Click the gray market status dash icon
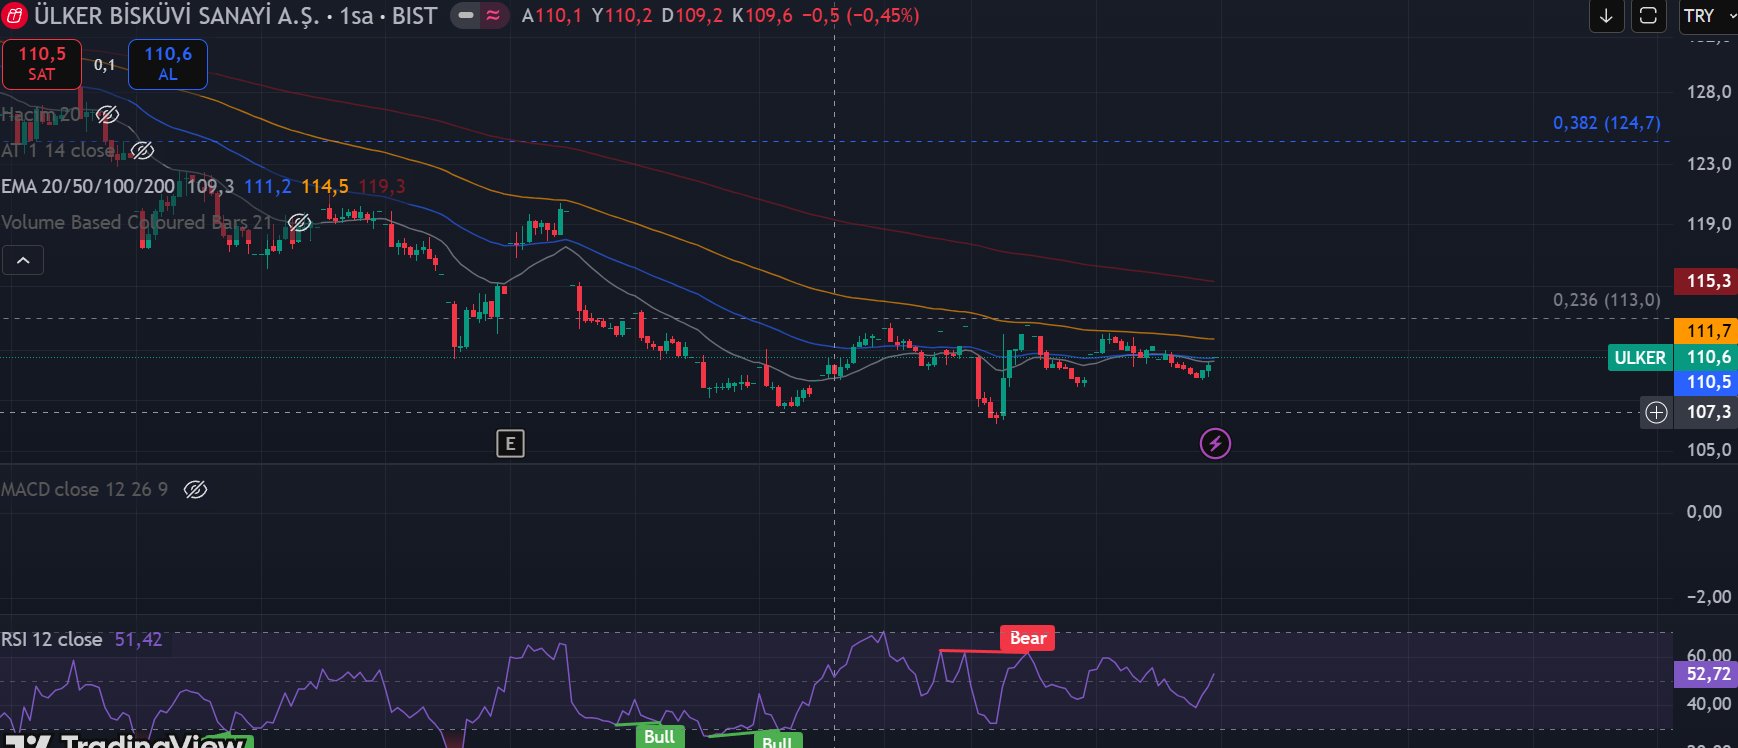This screenshot has height=748, width=1738. pos(466,16)
